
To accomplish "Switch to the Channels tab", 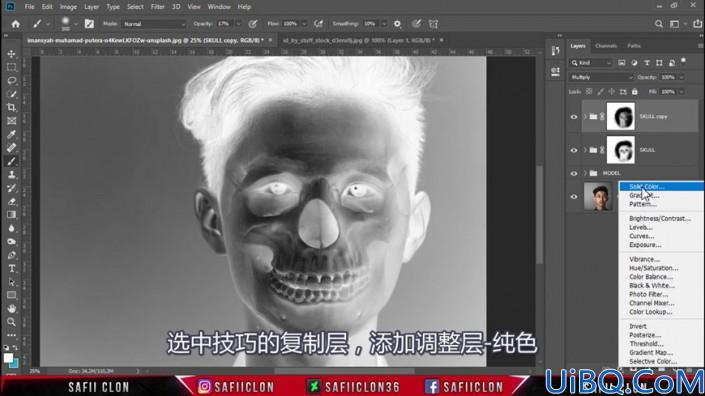I will (606, 46).
